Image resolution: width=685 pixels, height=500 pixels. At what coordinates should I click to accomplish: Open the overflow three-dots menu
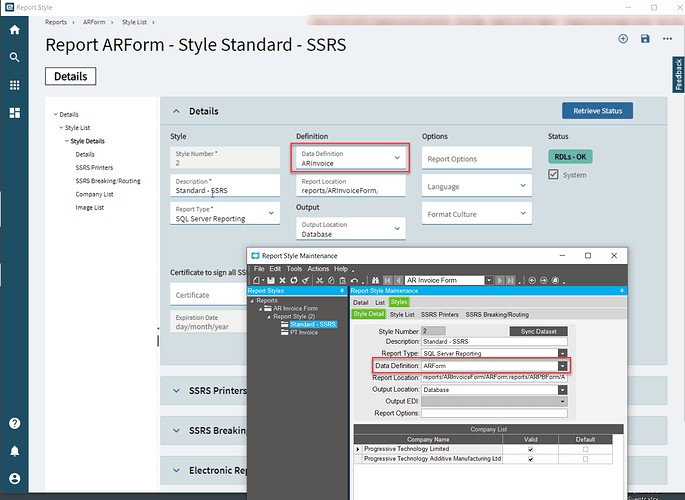coord(667,38)
